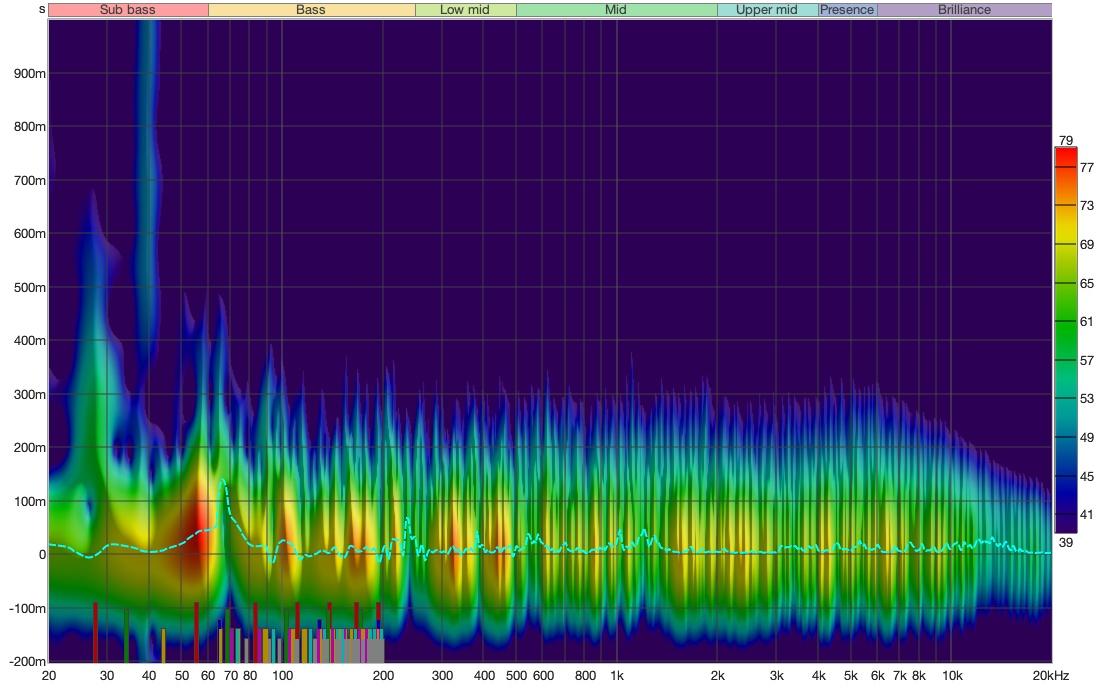This screenshot has height=689, width=1118.
Task: Click the 7k frequency axis label
Action: (900, 675)
